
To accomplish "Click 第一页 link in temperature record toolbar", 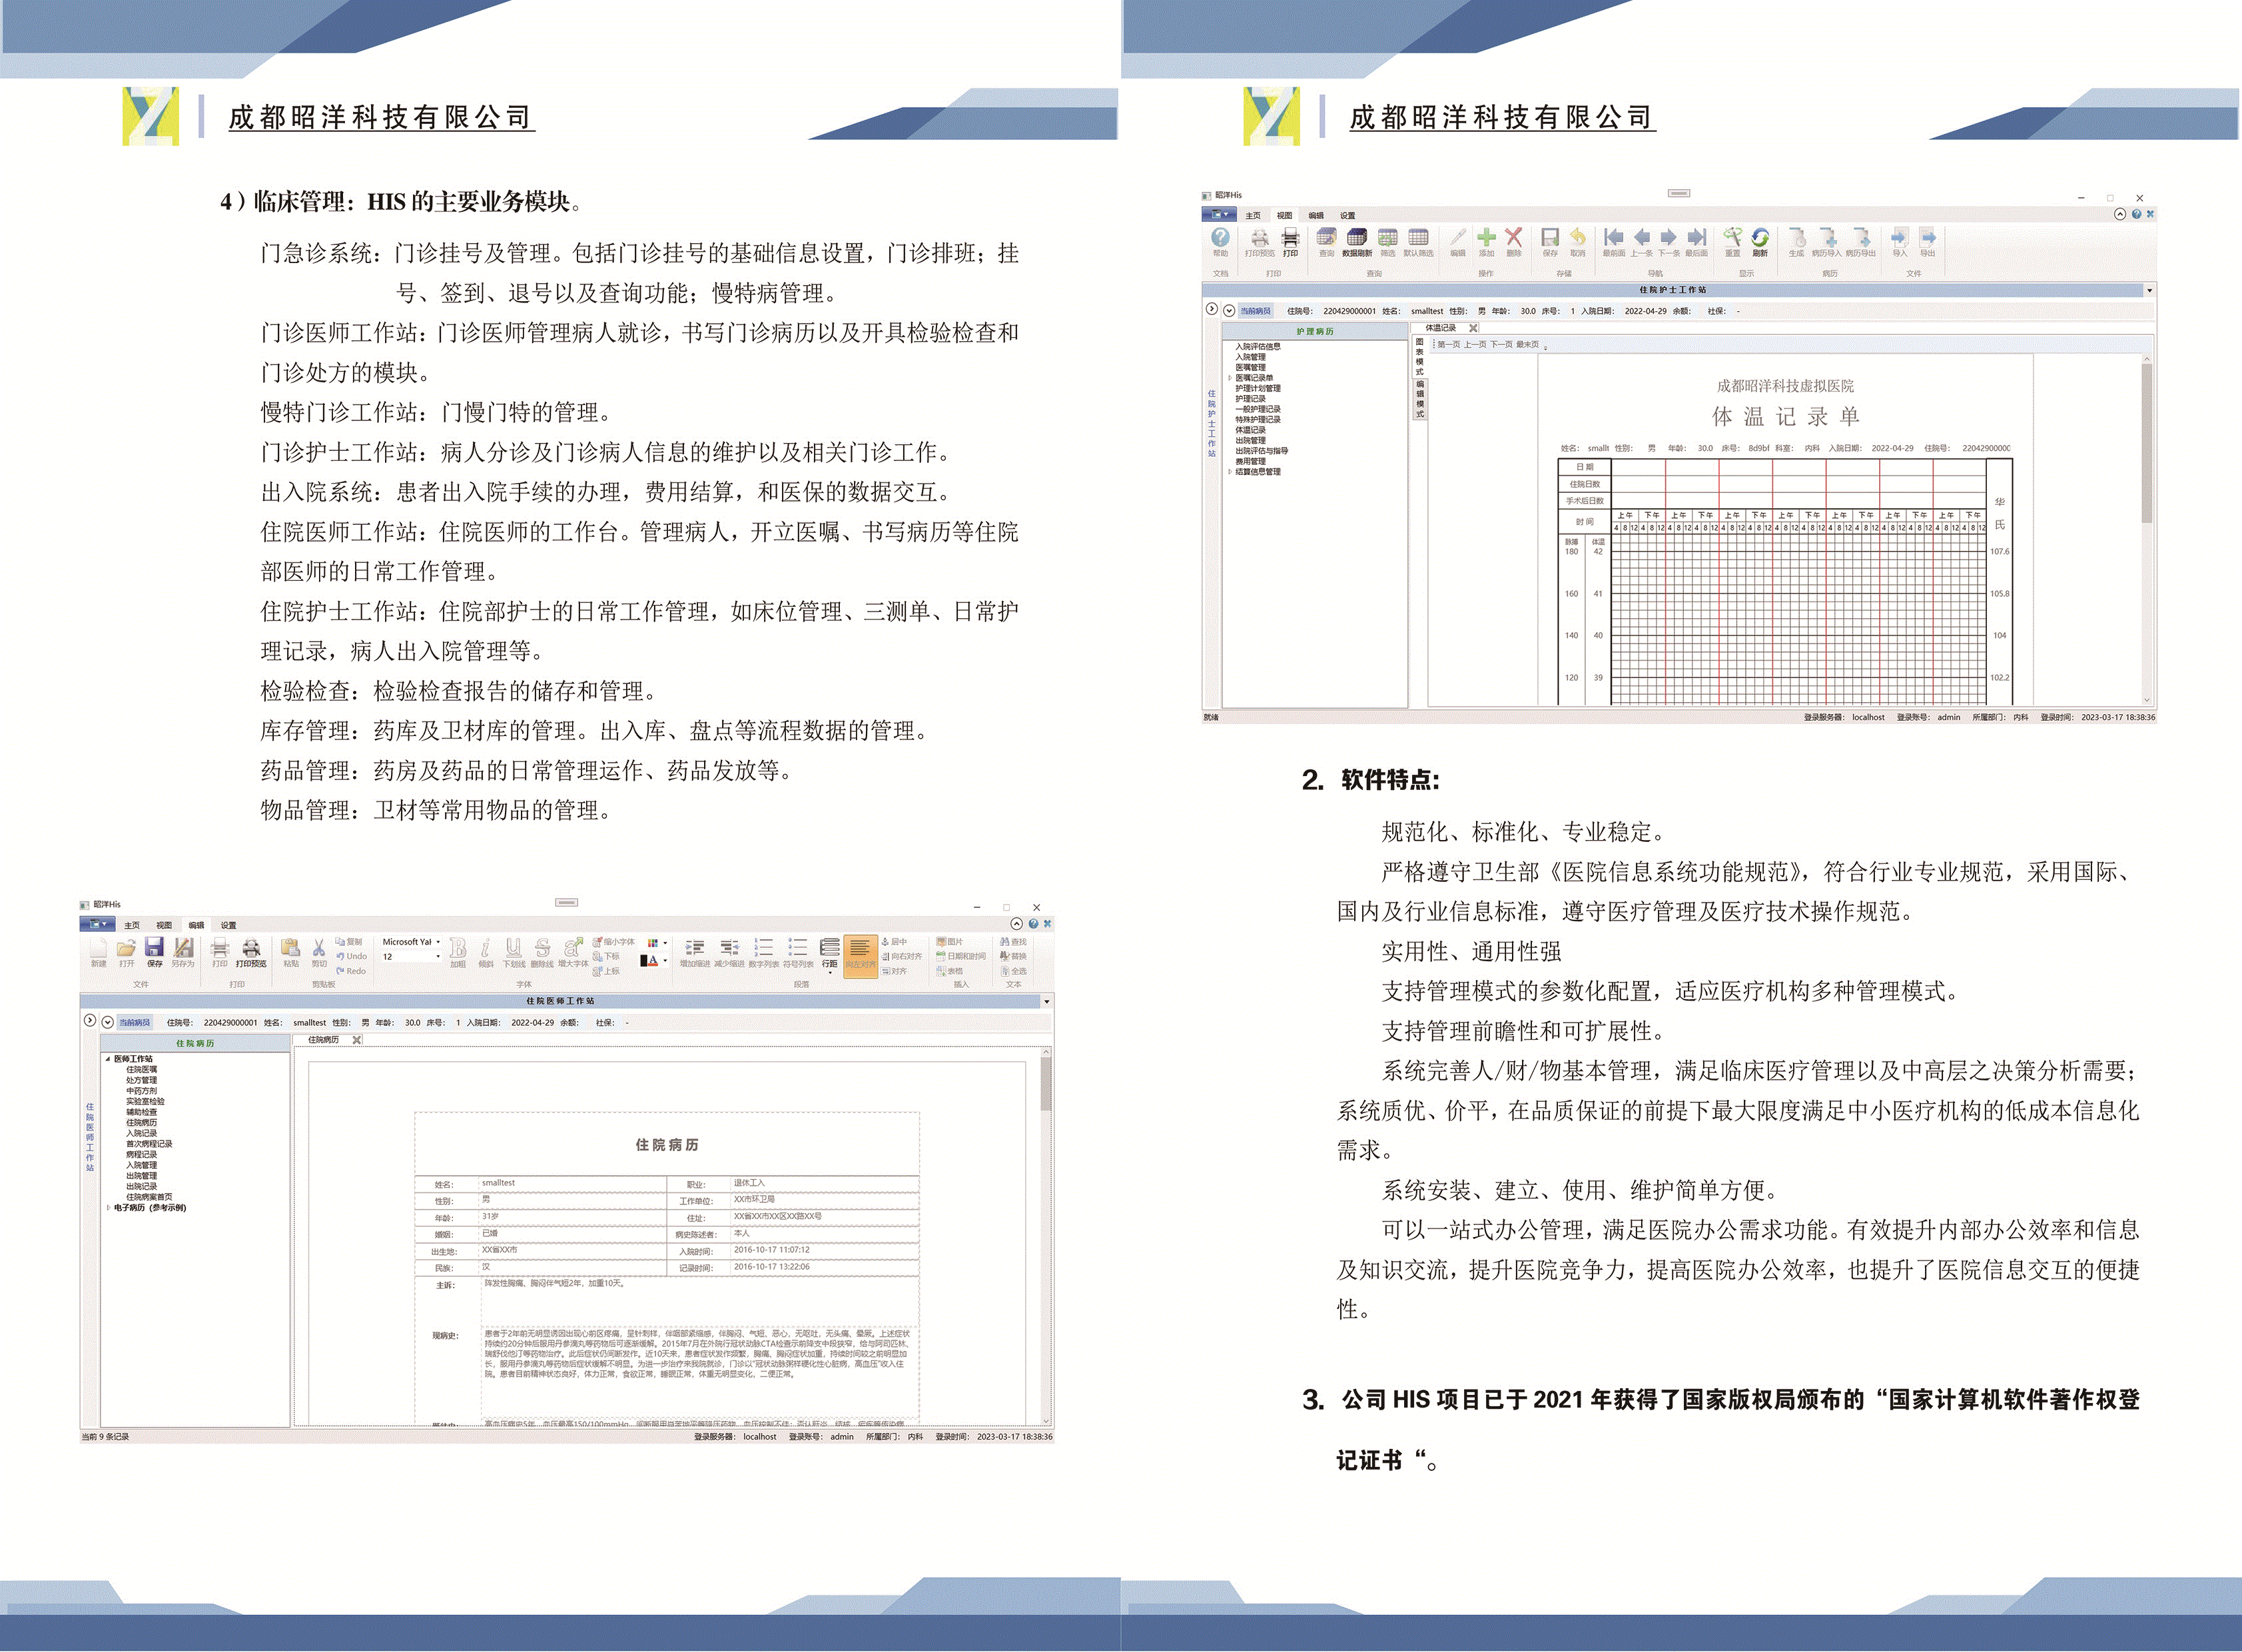I will [1448, 344].
